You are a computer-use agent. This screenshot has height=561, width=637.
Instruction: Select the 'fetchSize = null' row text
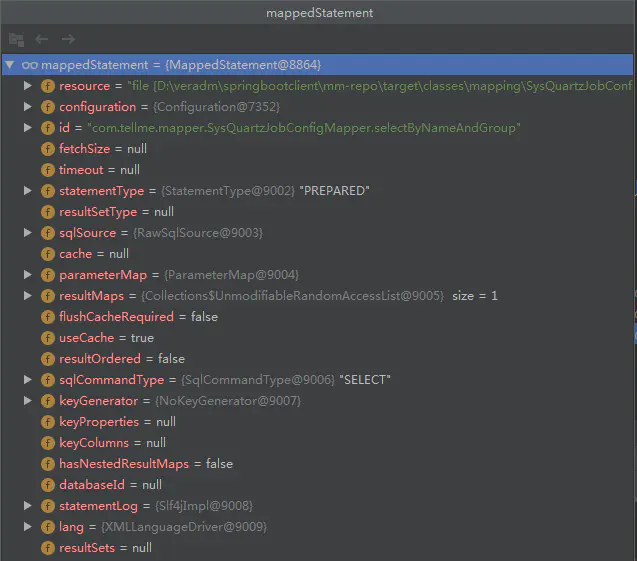pos(103,149)
